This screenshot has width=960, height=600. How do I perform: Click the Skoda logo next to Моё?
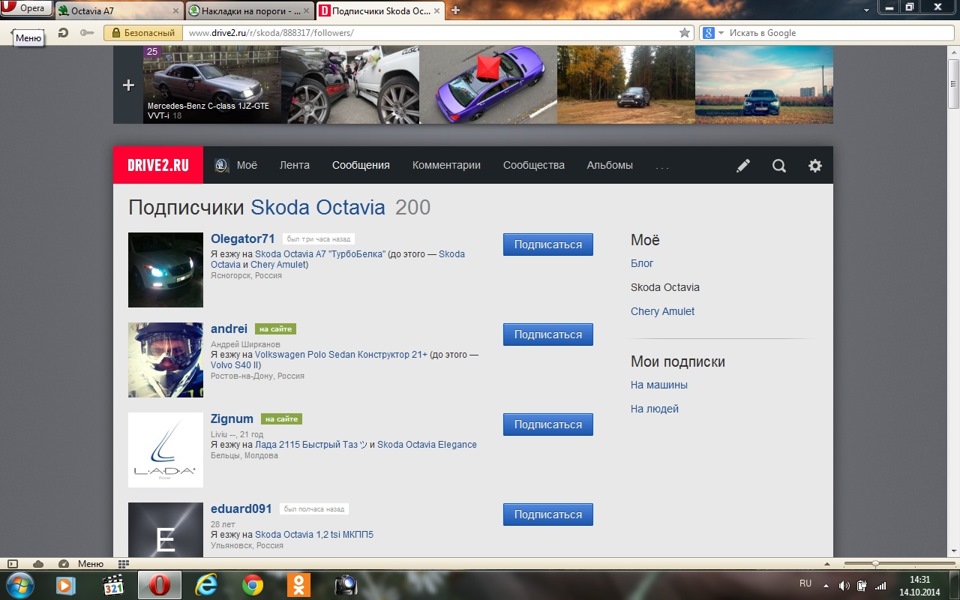222,165
